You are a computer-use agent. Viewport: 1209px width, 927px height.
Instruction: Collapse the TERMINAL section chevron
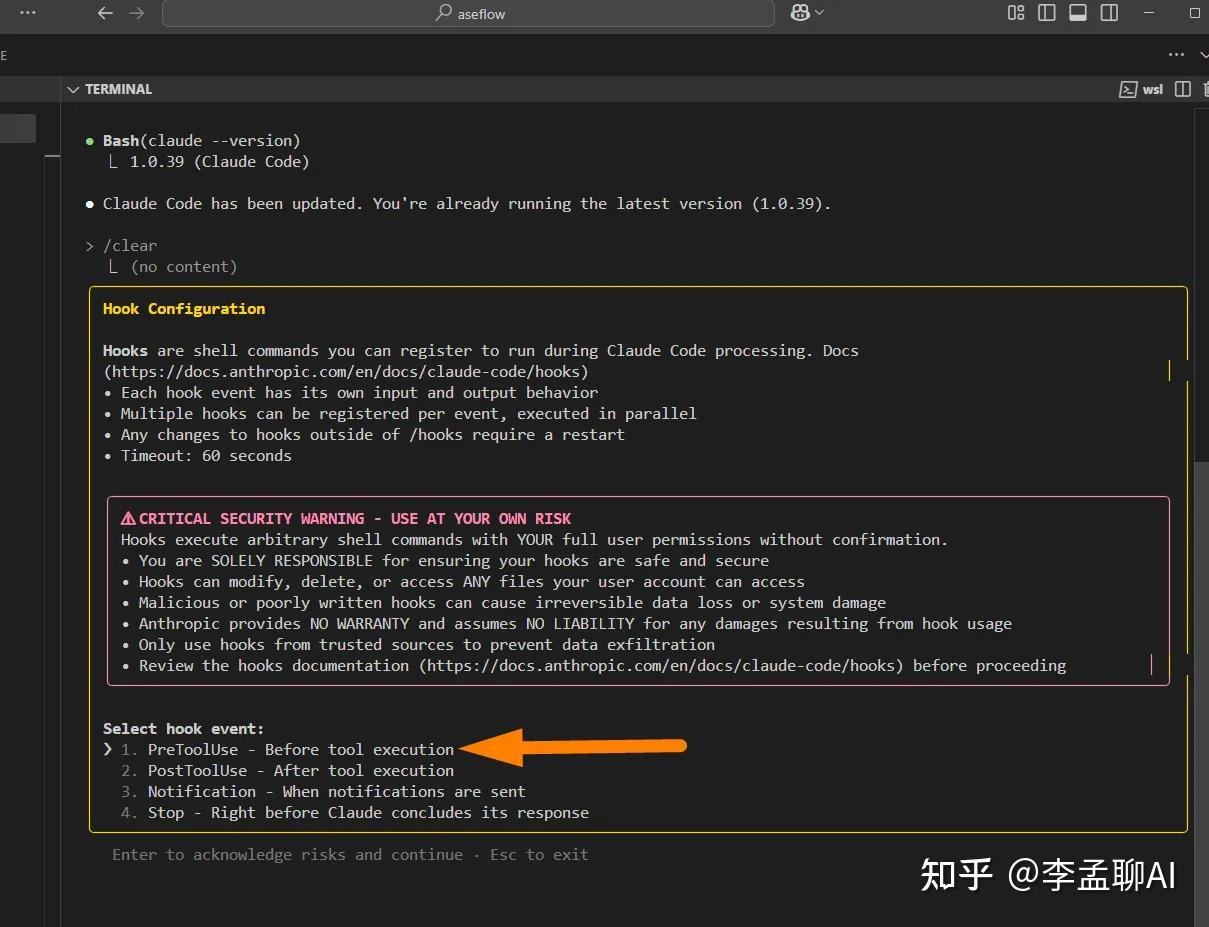tap(73, 89)
